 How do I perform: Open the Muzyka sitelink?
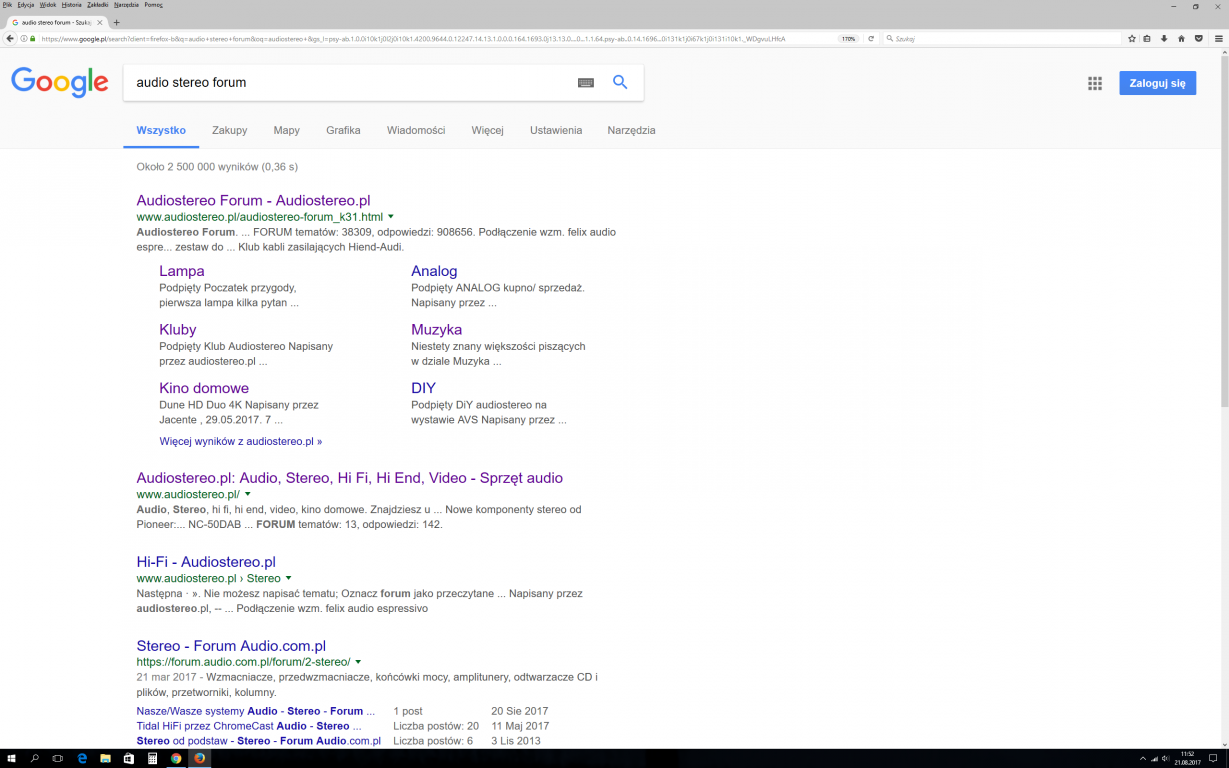436,329
